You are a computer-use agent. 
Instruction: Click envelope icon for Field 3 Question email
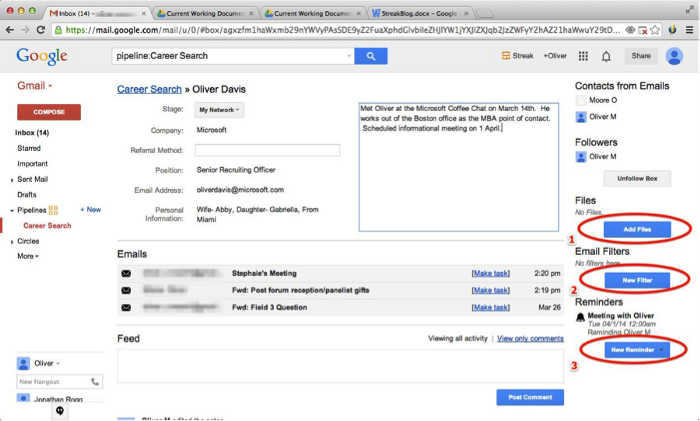(126, 308)
